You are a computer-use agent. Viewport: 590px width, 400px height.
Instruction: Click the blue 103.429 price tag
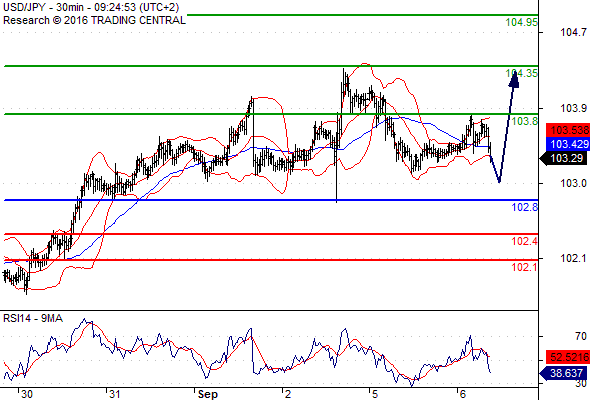click(x=568, y=144)
